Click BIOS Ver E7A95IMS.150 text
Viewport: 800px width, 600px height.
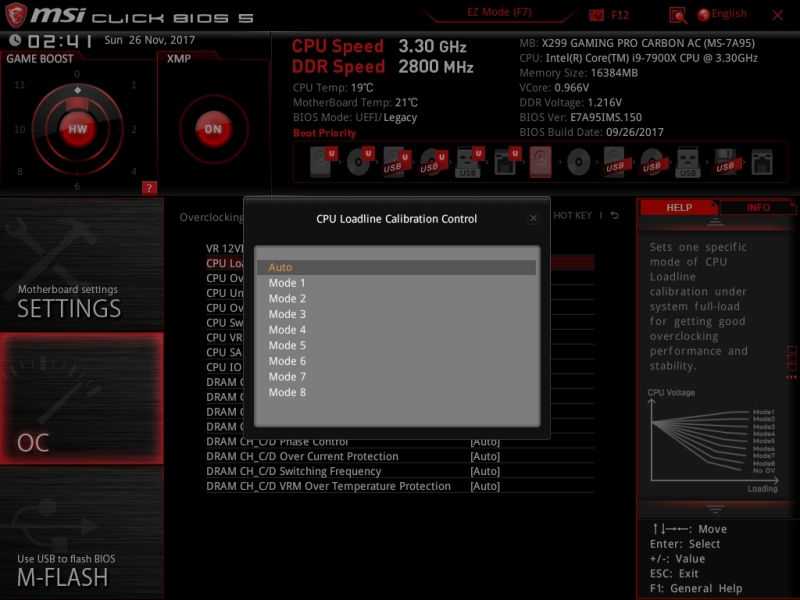[x=581, y=117]
